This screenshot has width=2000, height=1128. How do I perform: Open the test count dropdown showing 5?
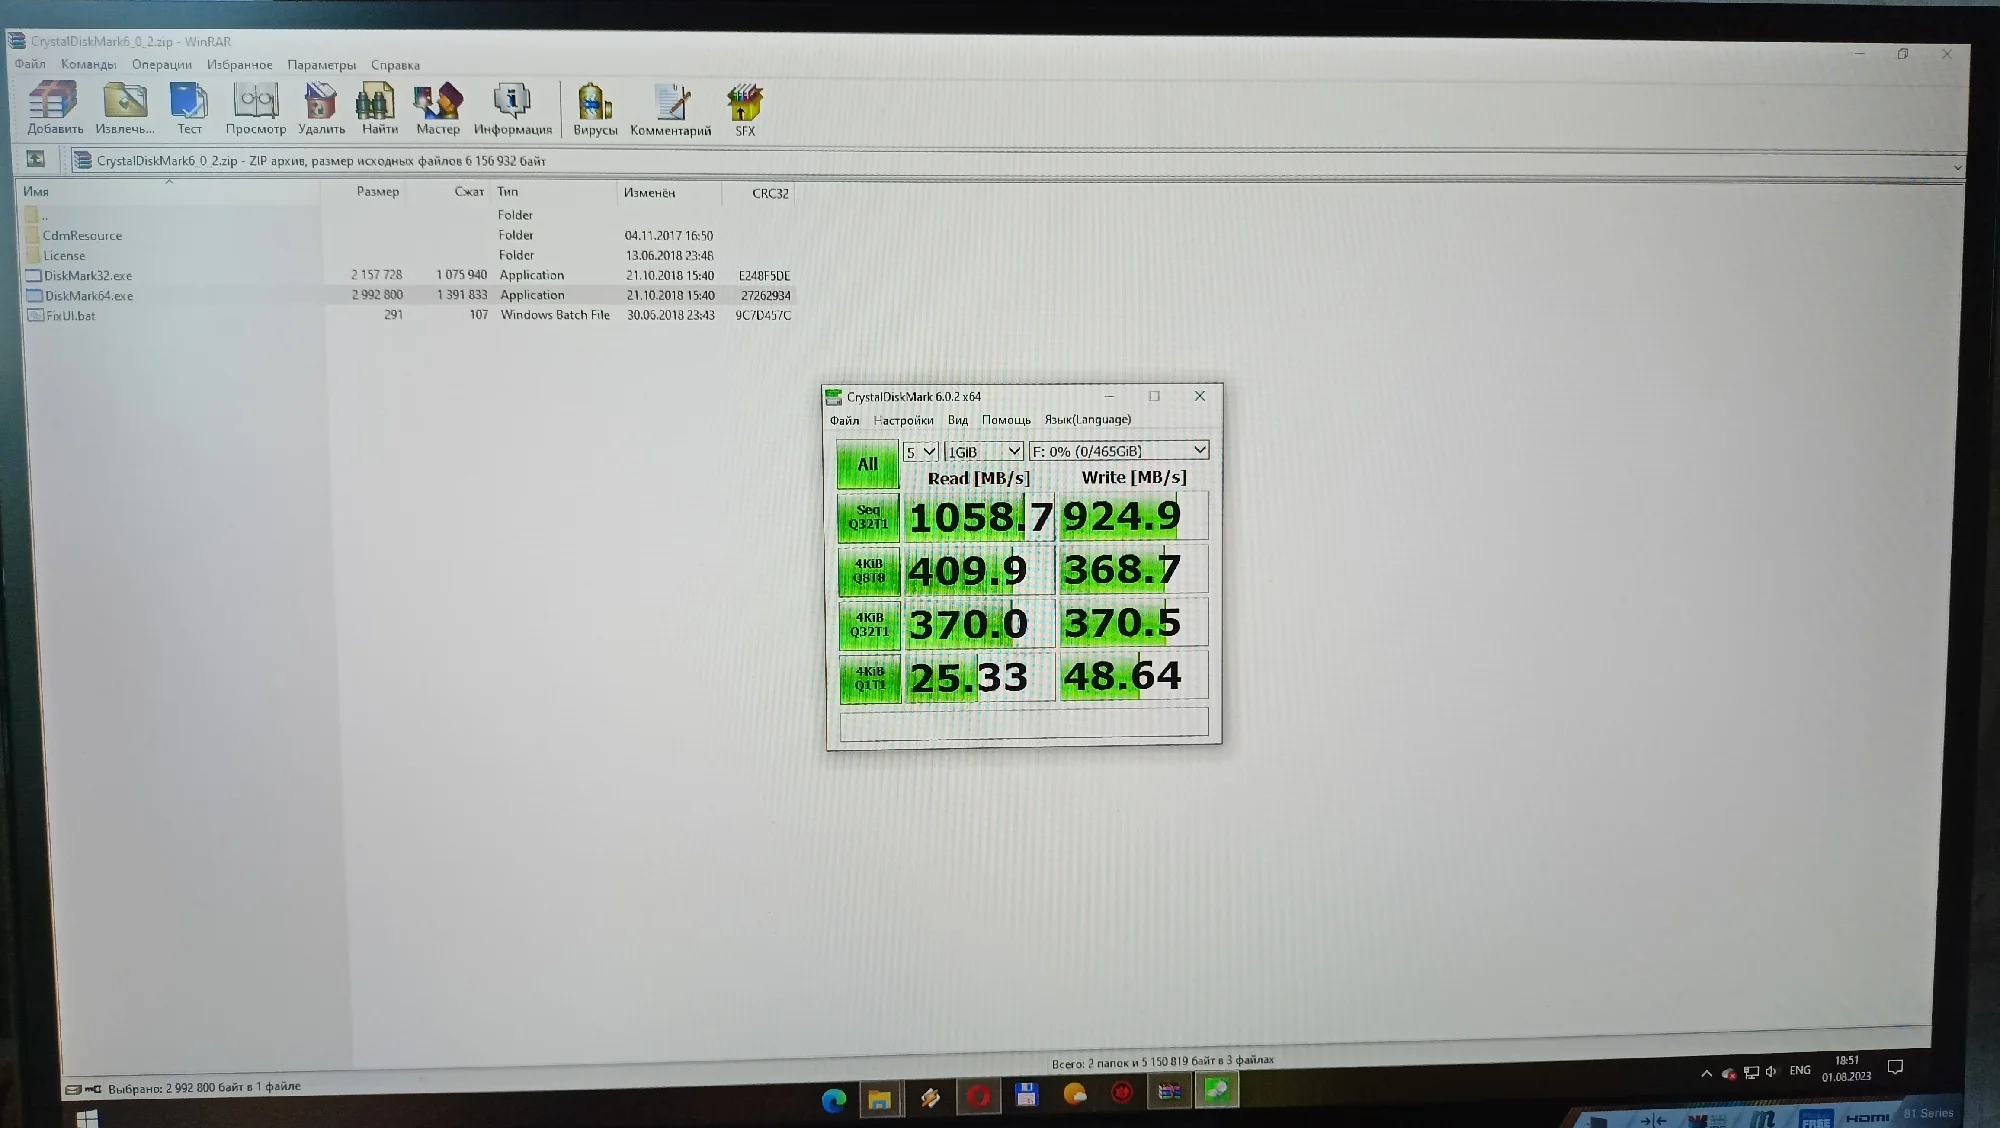920,452
